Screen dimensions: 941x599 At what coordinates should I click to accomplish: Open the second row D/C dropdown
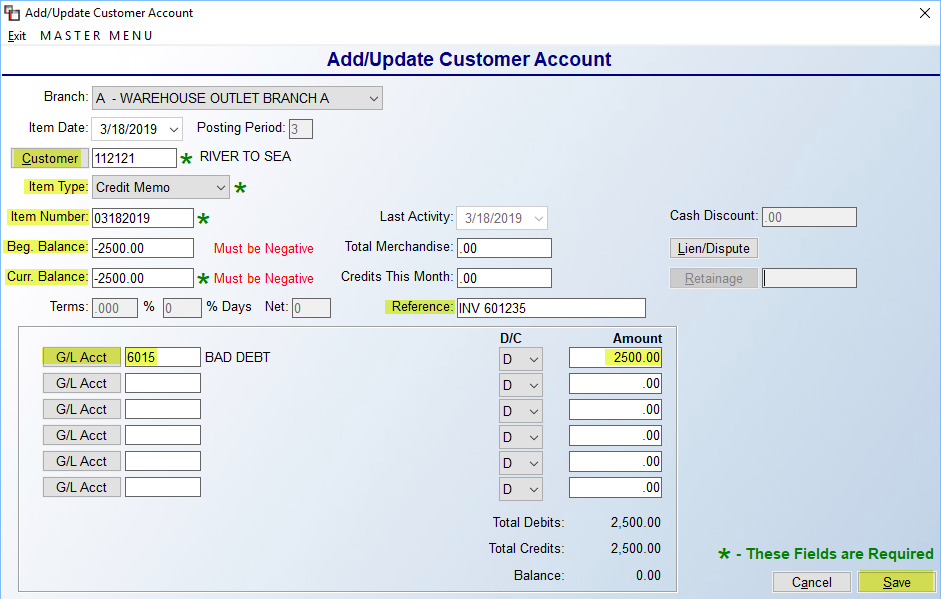click(520, 385)
